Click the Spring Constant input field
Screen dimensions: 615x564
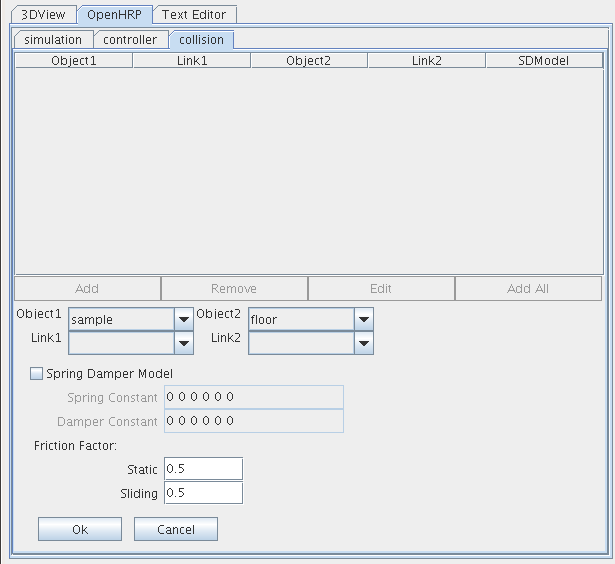(254, 397)
